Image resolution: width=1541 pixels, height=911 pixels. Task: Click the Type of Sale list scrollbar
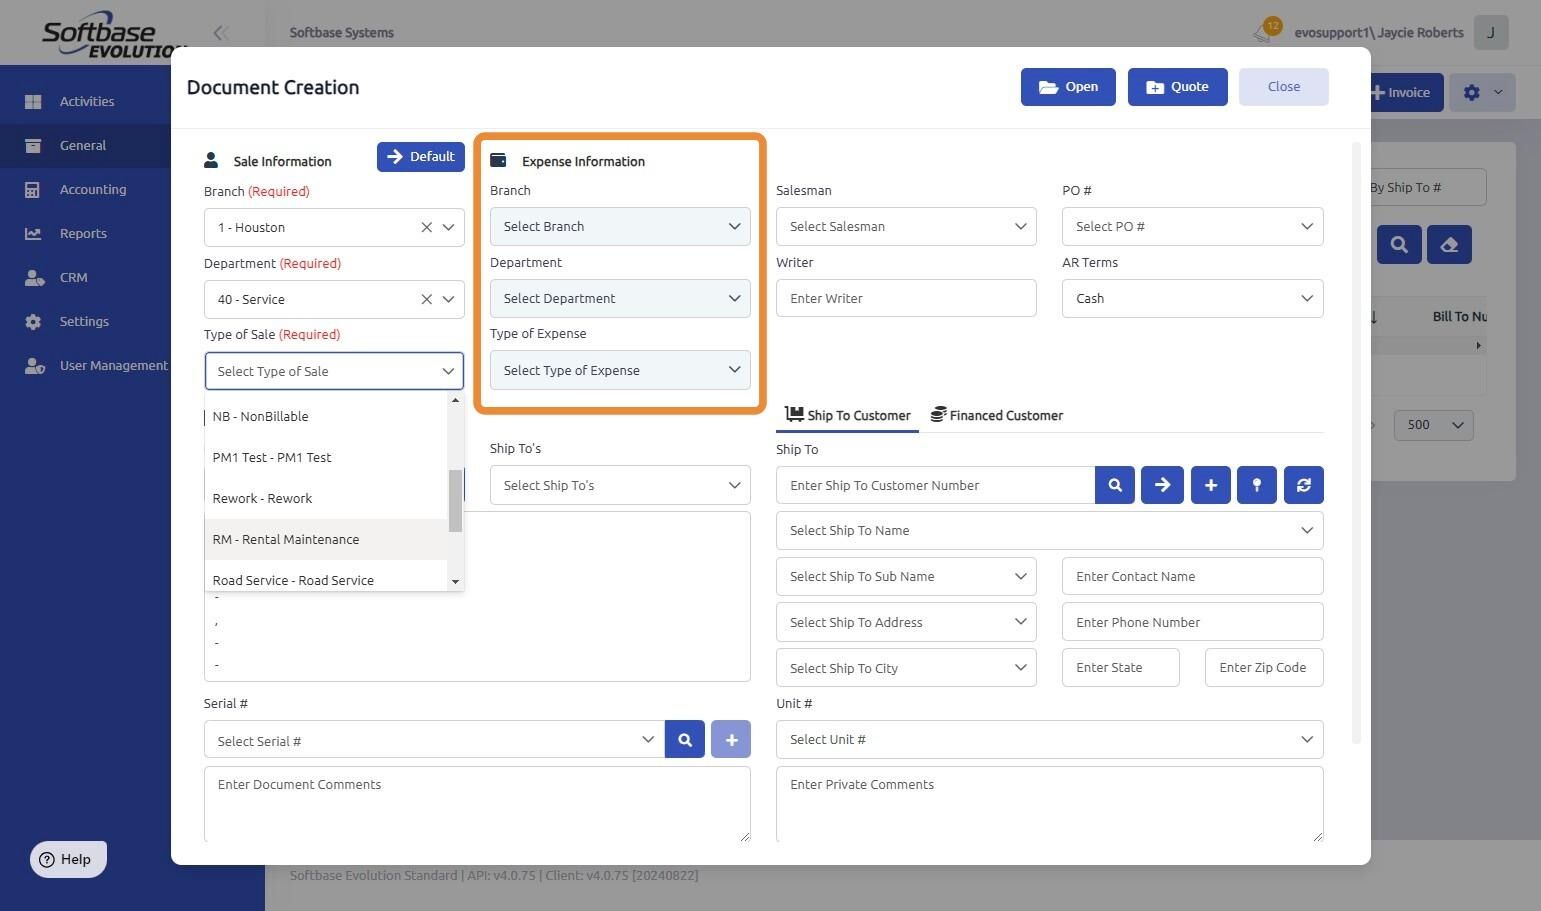[x=455, y=500]
